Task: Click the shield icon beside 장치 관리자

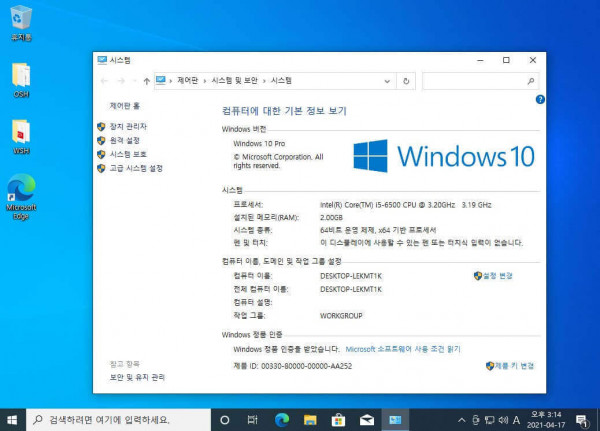Action: (101, 126)
